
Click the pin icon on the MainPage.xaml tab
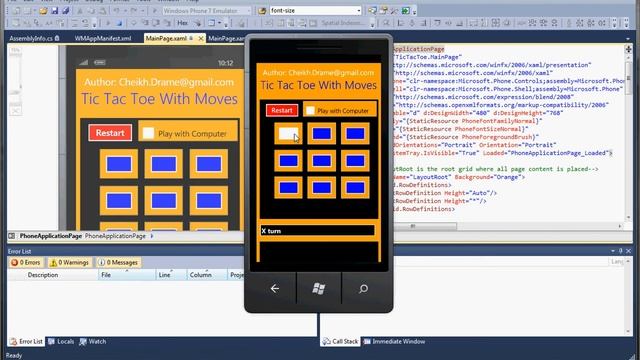coord(191,38)
